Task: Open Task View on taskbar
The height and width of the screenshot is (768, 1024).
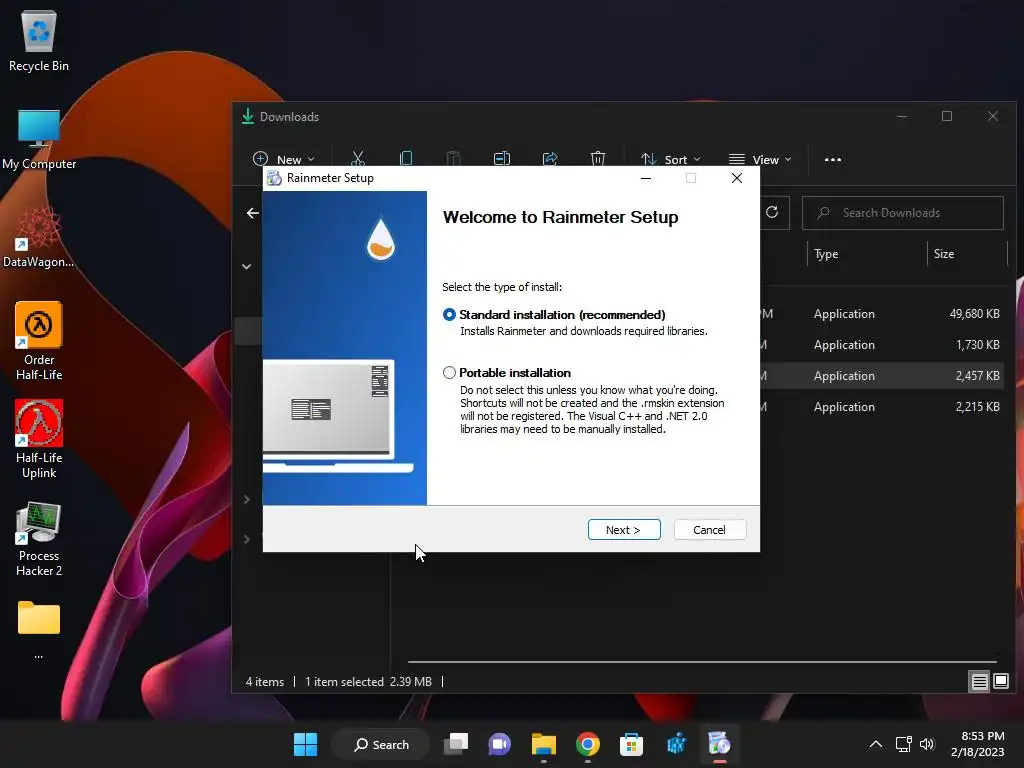Action: [456, 744]
